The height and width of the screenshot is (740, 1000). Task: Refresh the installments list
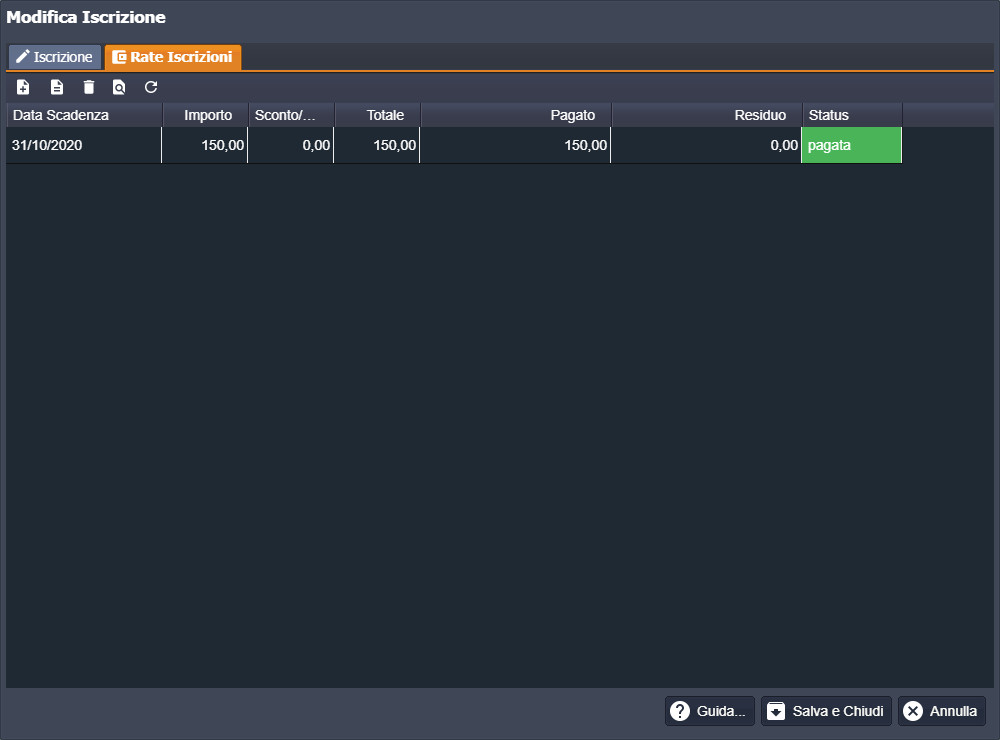click(x=151, y=87)
